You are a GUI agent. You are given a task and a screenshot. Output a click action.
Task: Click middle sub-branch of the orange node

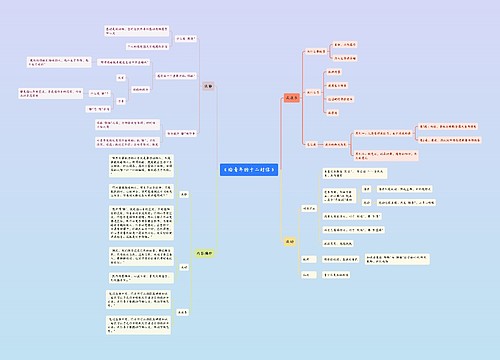pos(313,92)
